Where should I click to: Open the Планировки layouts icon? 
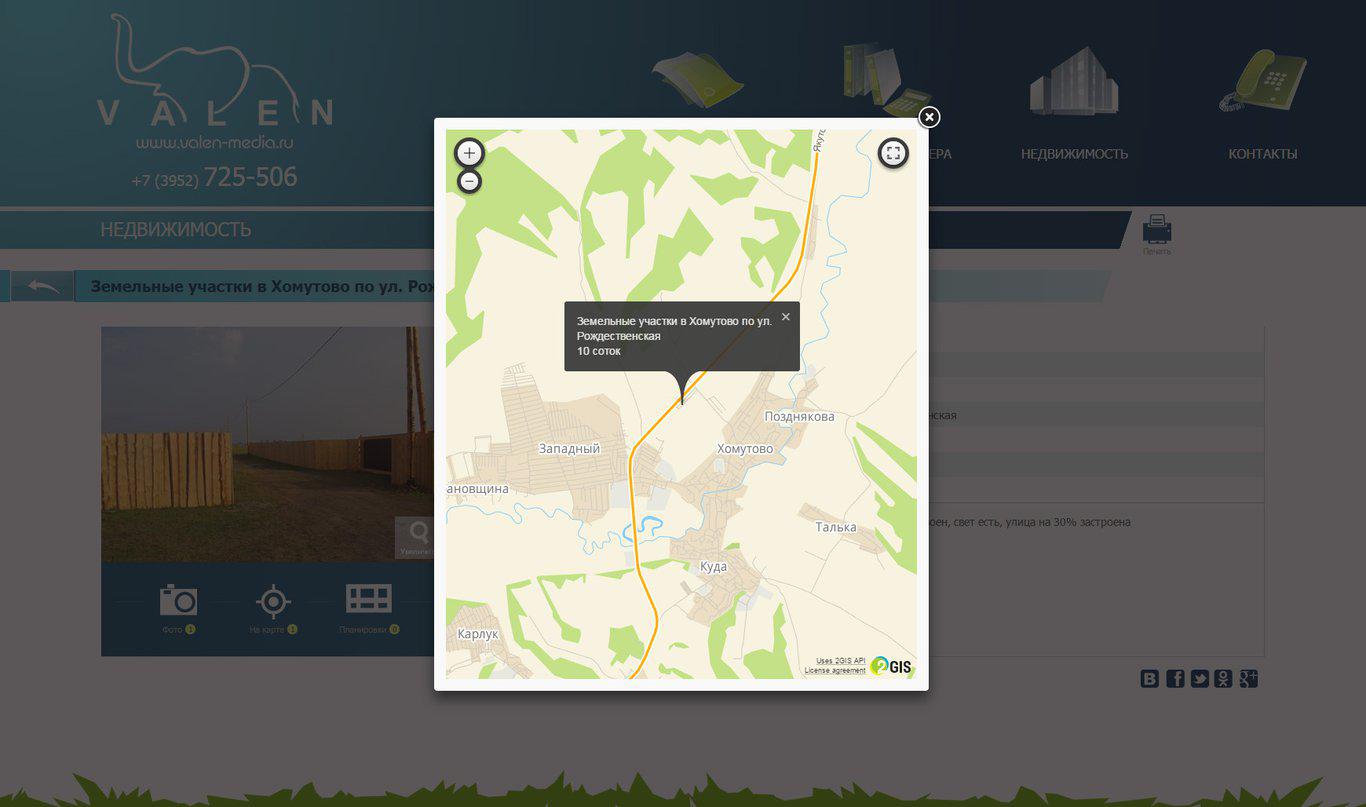[368, 600]
